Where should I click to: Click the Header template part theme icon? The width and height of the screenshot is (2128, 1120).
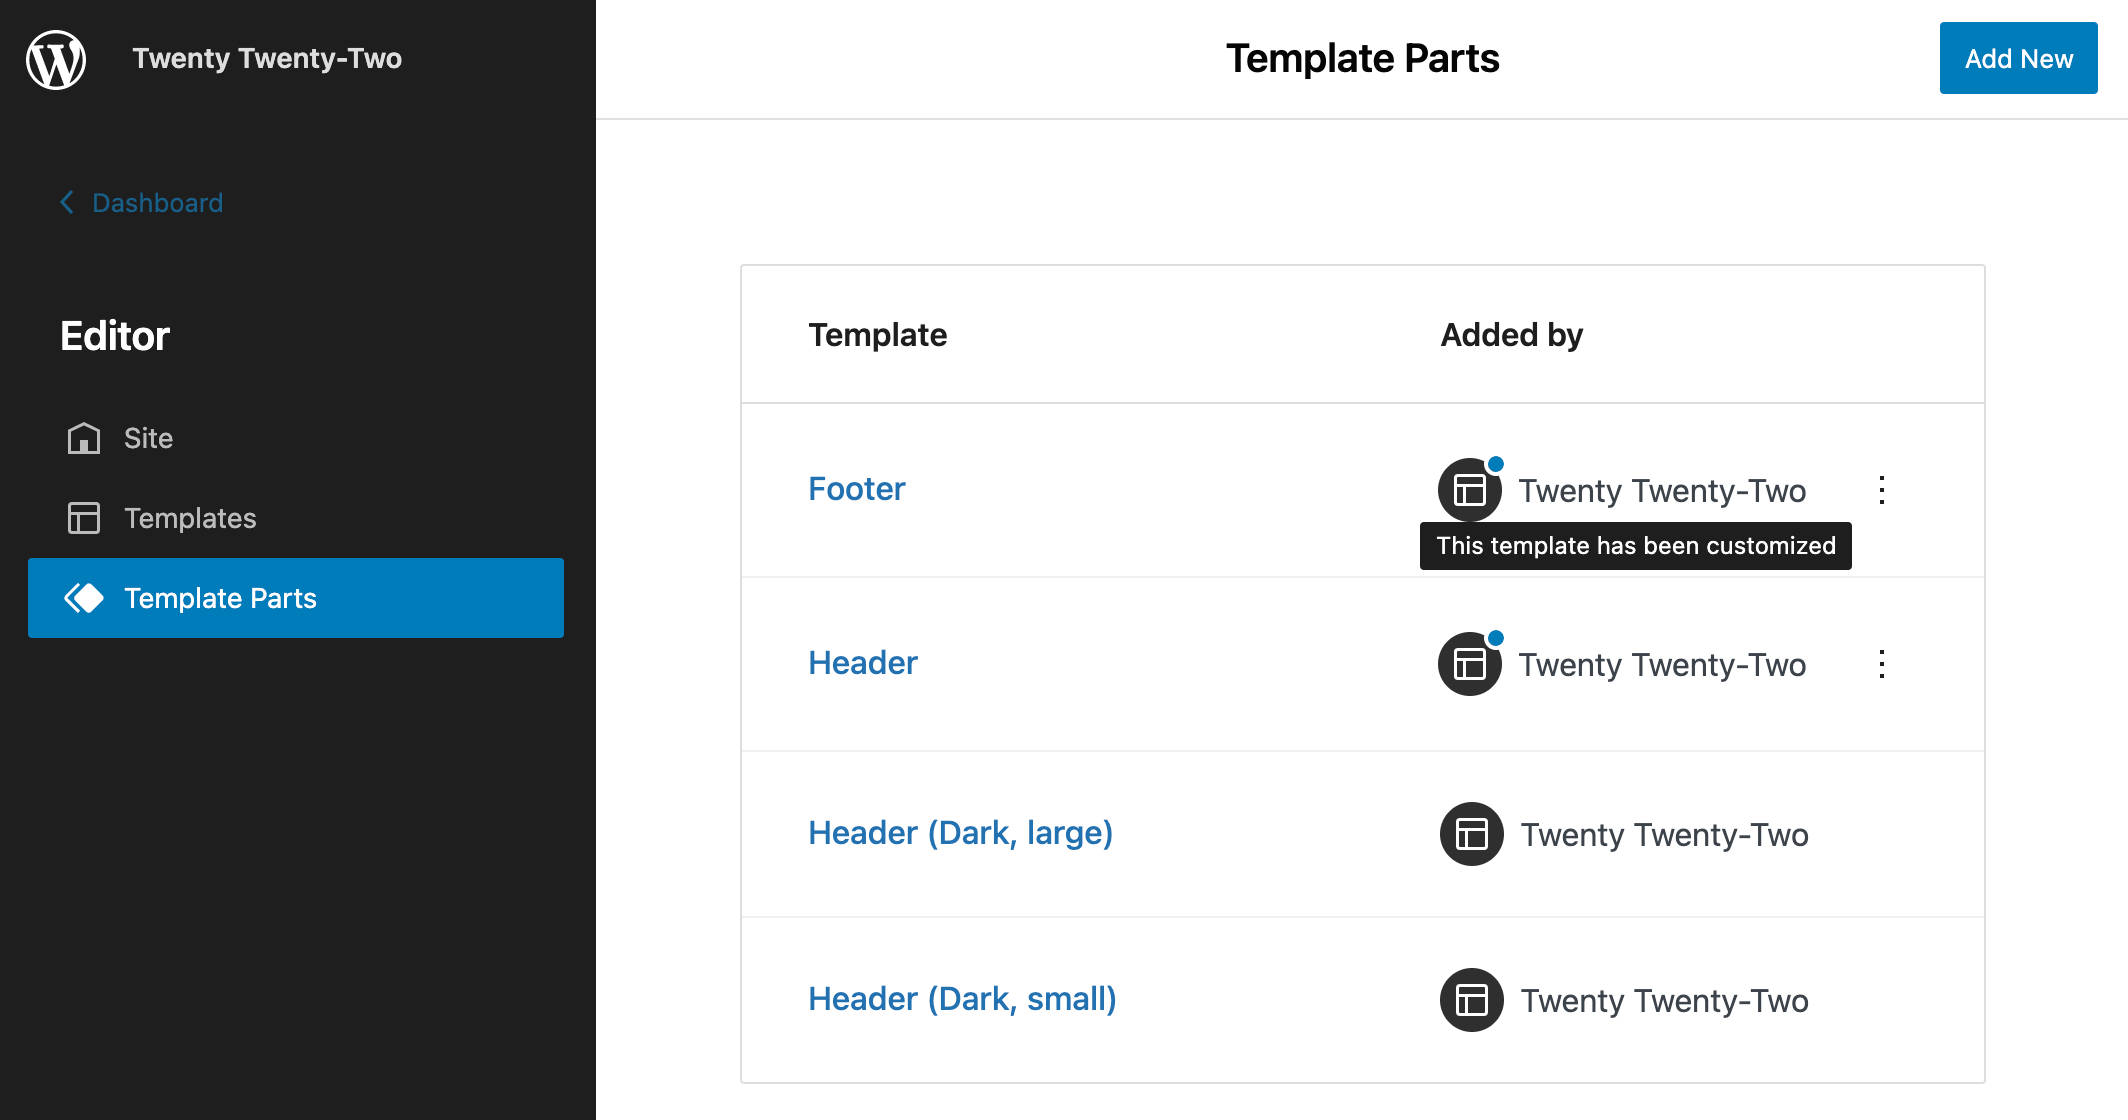pos(1468,663)
